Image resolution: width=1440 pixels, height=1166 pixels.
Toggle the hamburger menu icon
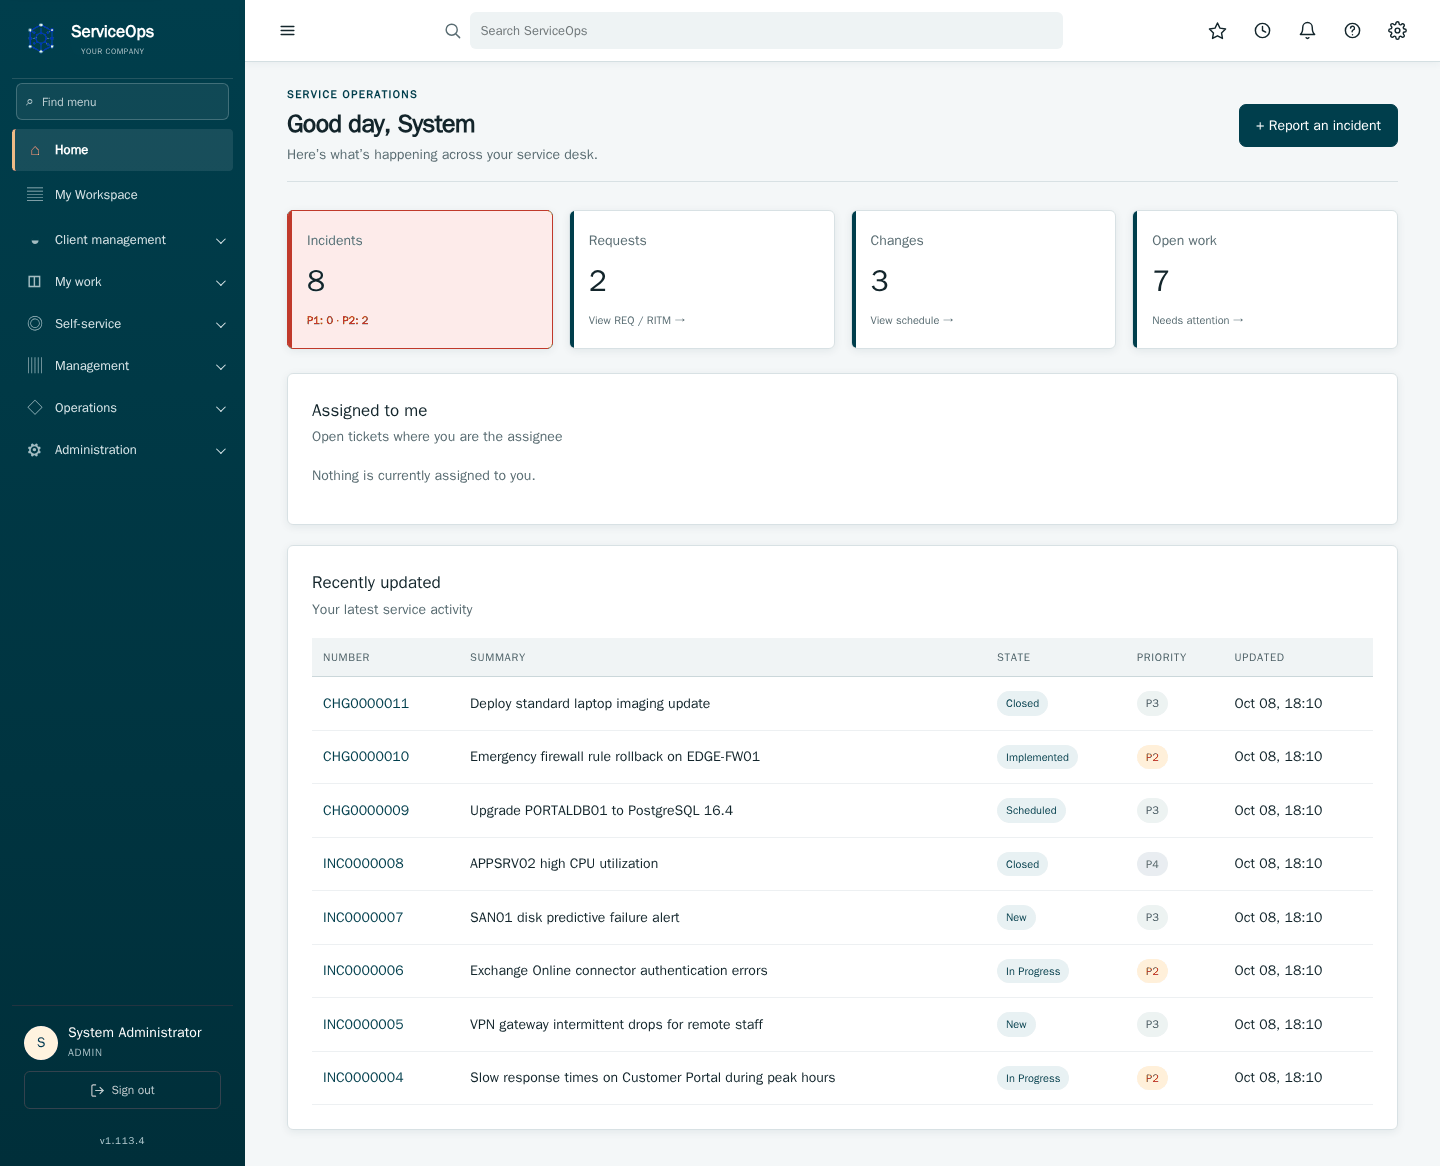point(288,30)
